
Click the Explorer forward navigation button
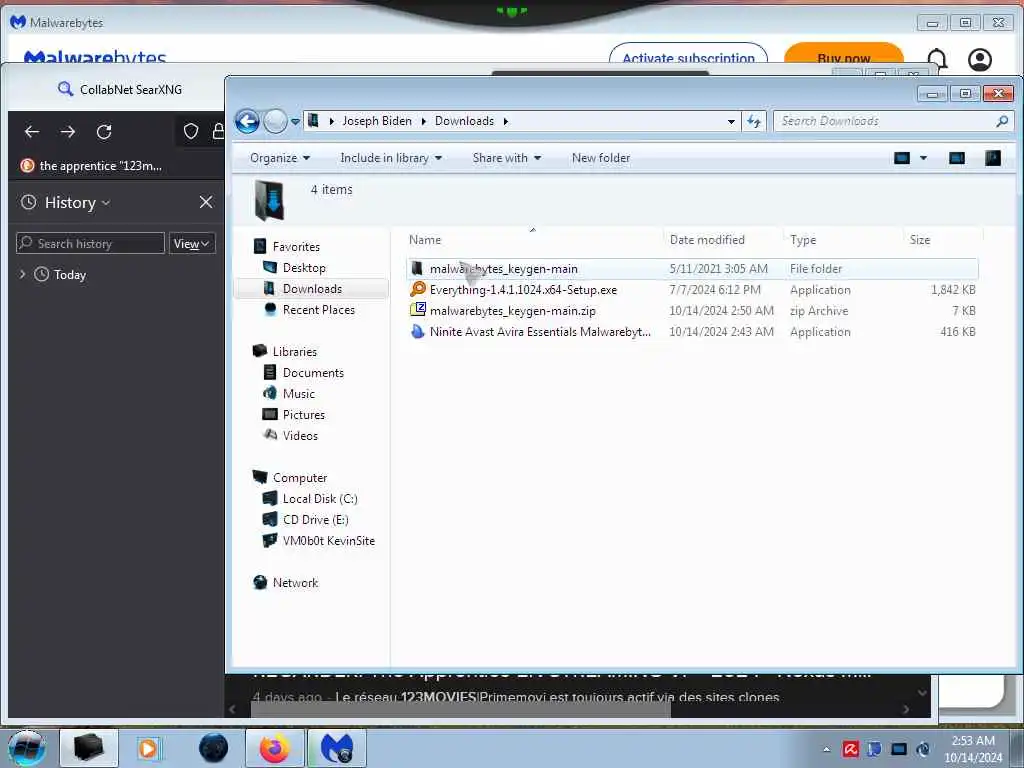275,121
